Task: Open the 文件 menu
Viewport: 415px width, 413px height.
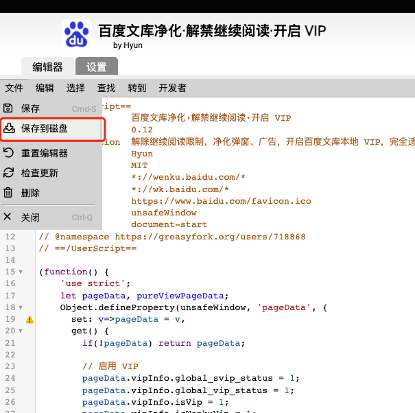Action: [x=14, y=88]
